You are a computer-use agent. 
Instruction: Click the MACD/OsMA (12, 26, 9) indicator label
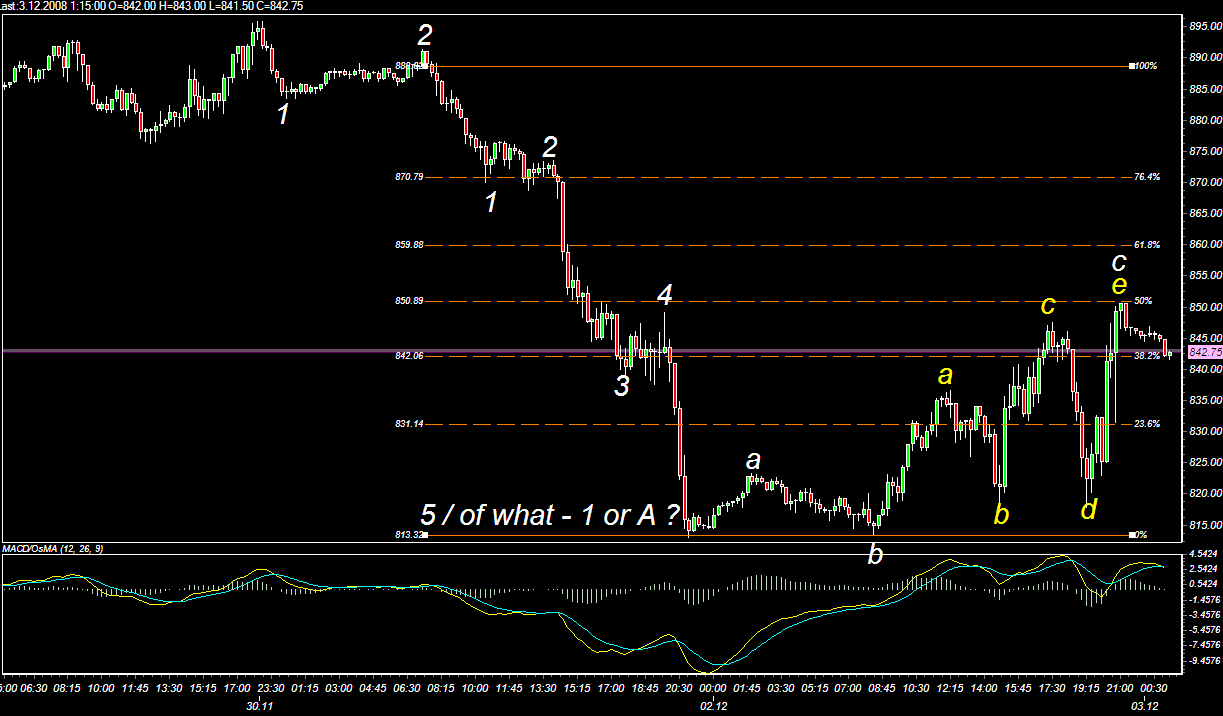pyautogui.click(x=53, y=549)
